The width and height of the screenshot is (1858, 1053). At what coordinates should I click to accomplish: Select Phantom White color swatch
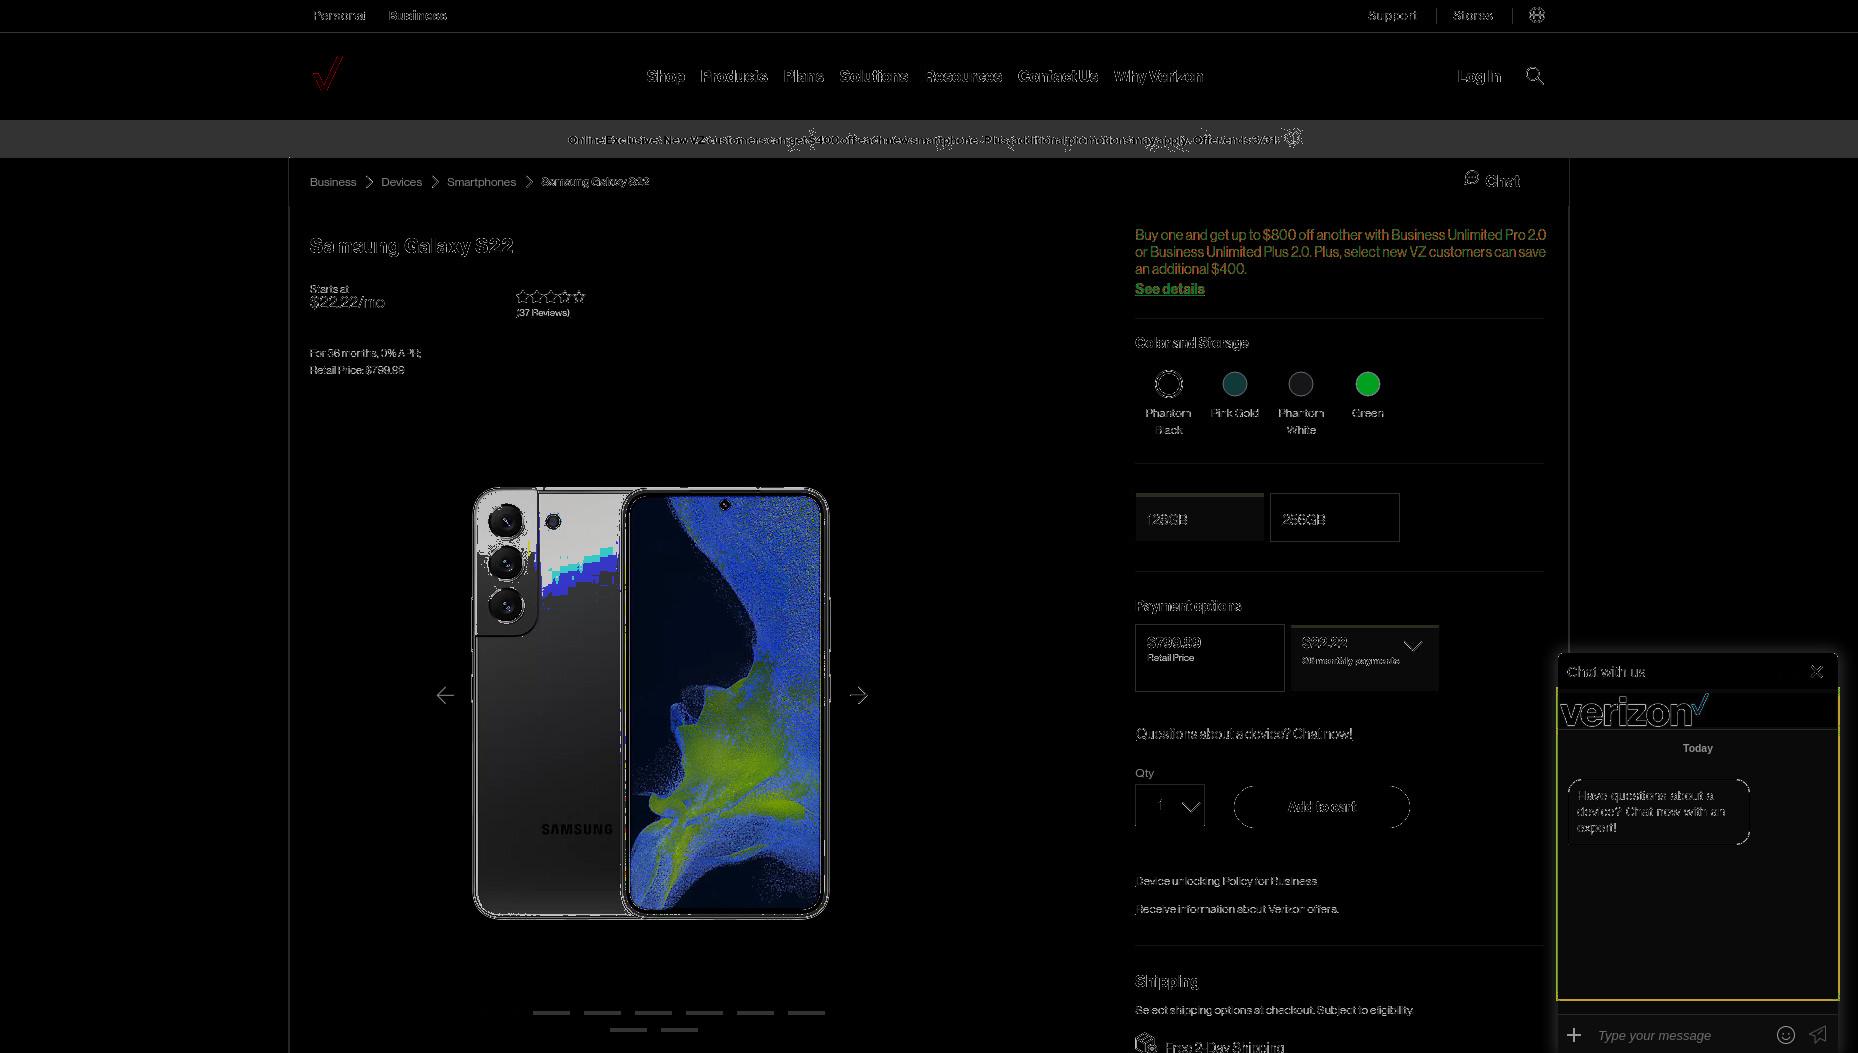(1301, 384)
